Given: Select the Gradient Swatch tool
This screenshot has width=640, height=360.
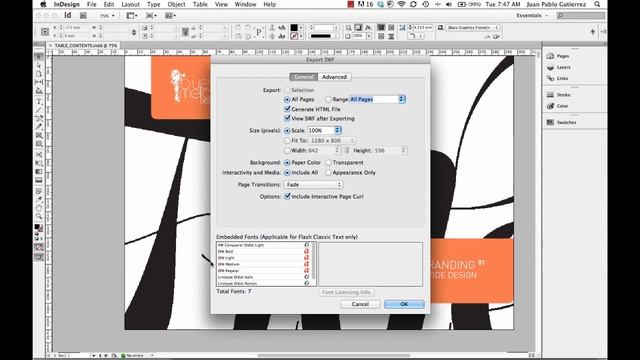Looking at the screenshot, I should (39, 172).
